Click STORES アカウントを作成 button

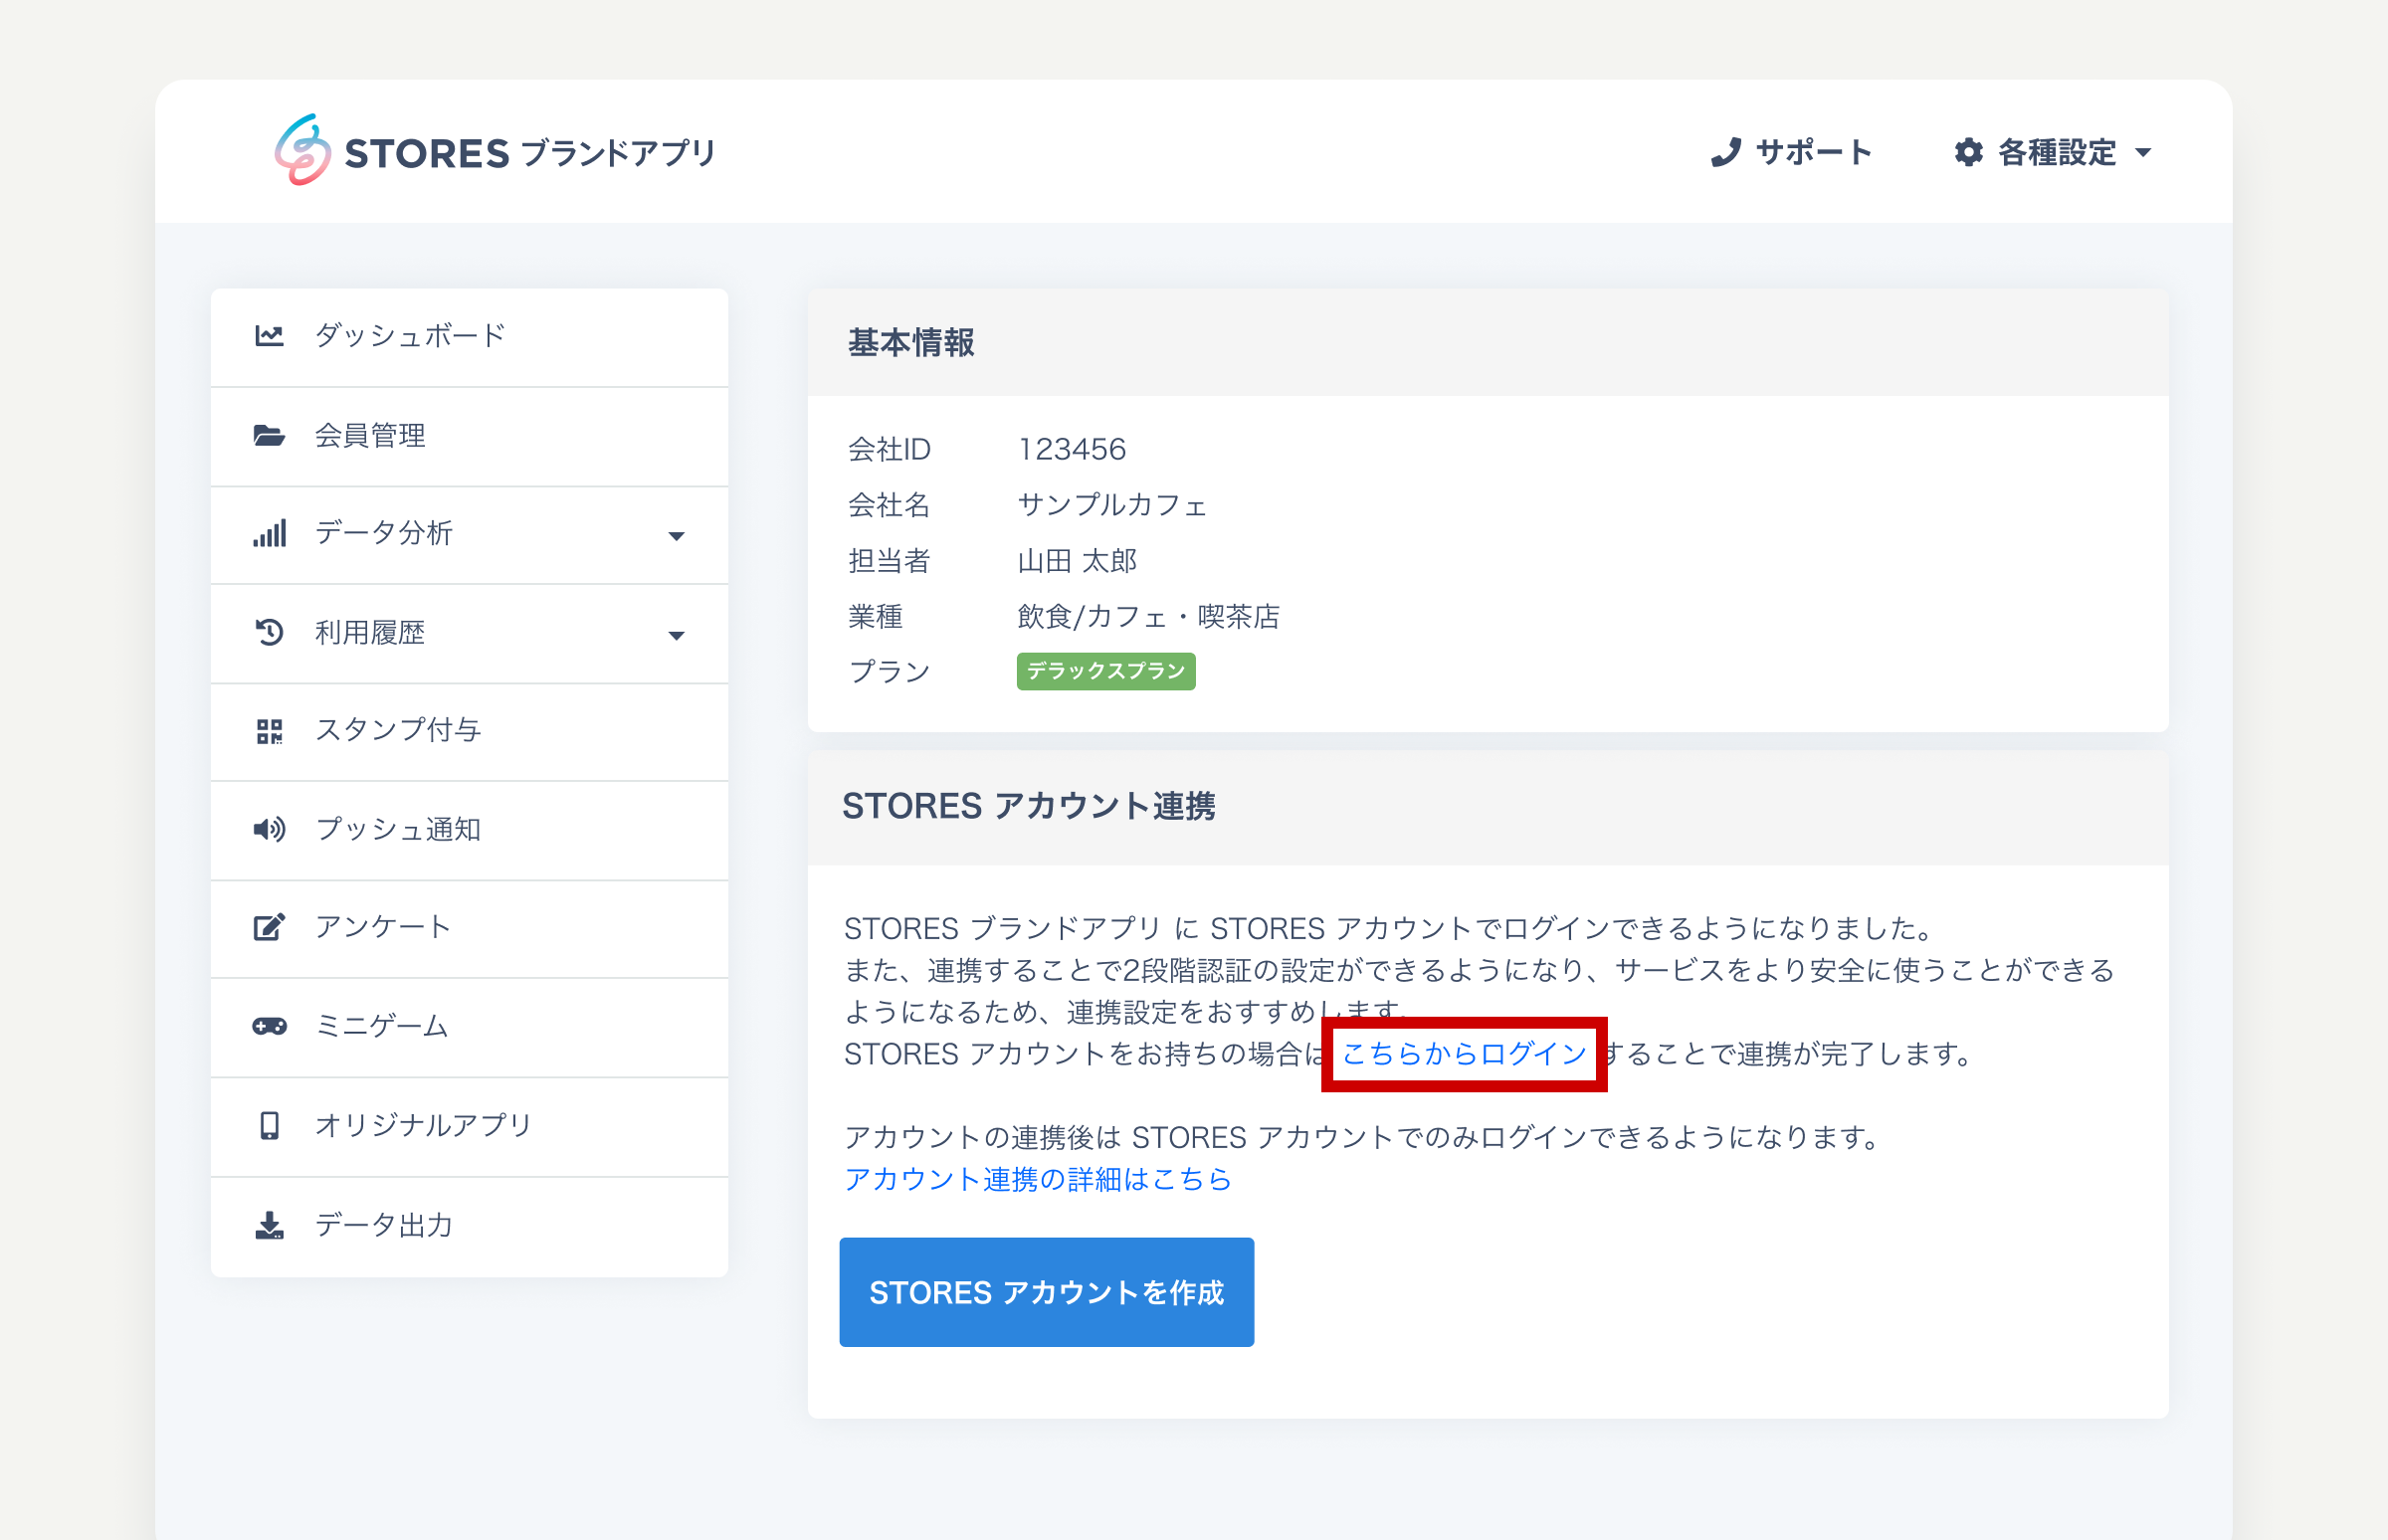pyautogui.click(x=1046, y=1292)
